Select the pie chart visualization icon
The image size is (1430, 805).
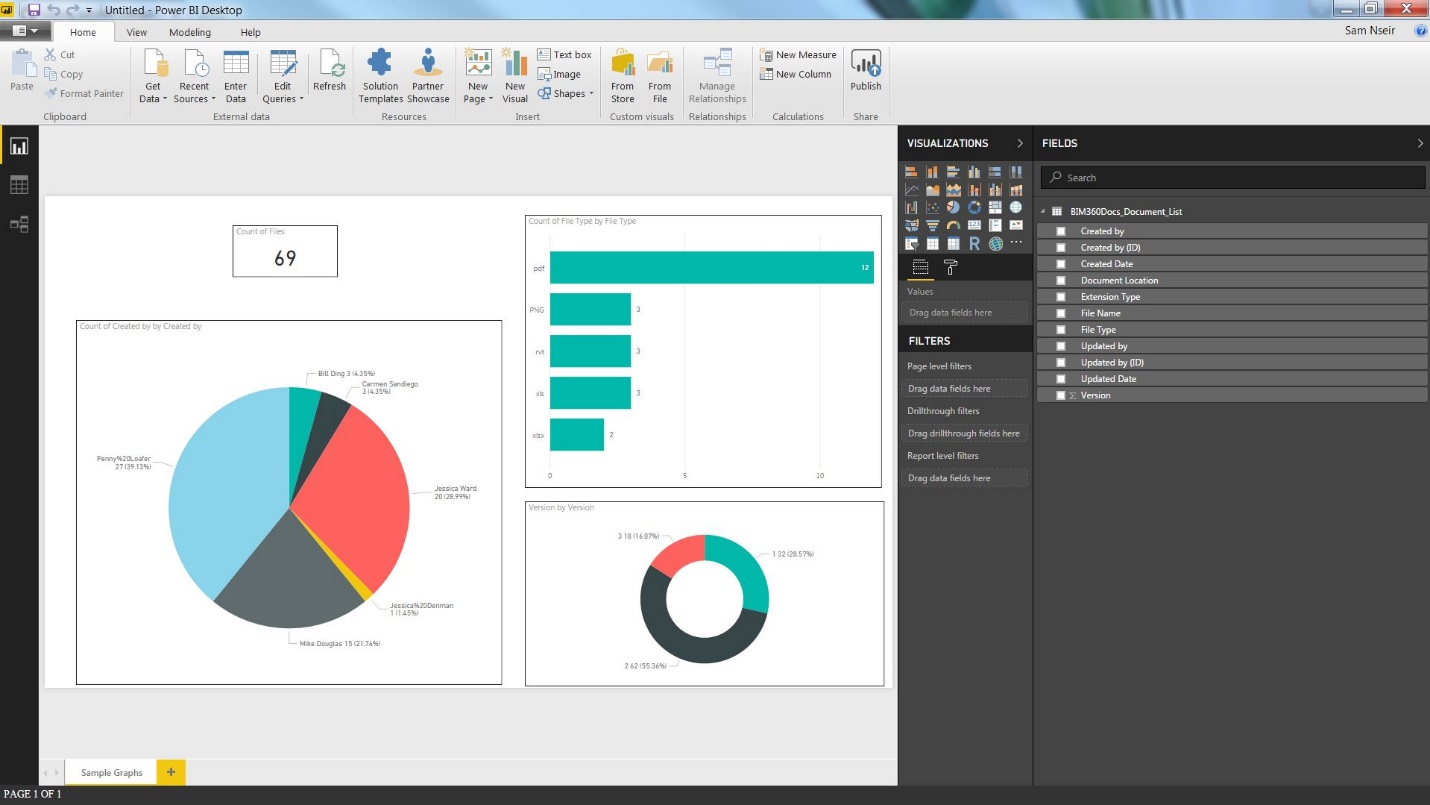pos(953,207)
